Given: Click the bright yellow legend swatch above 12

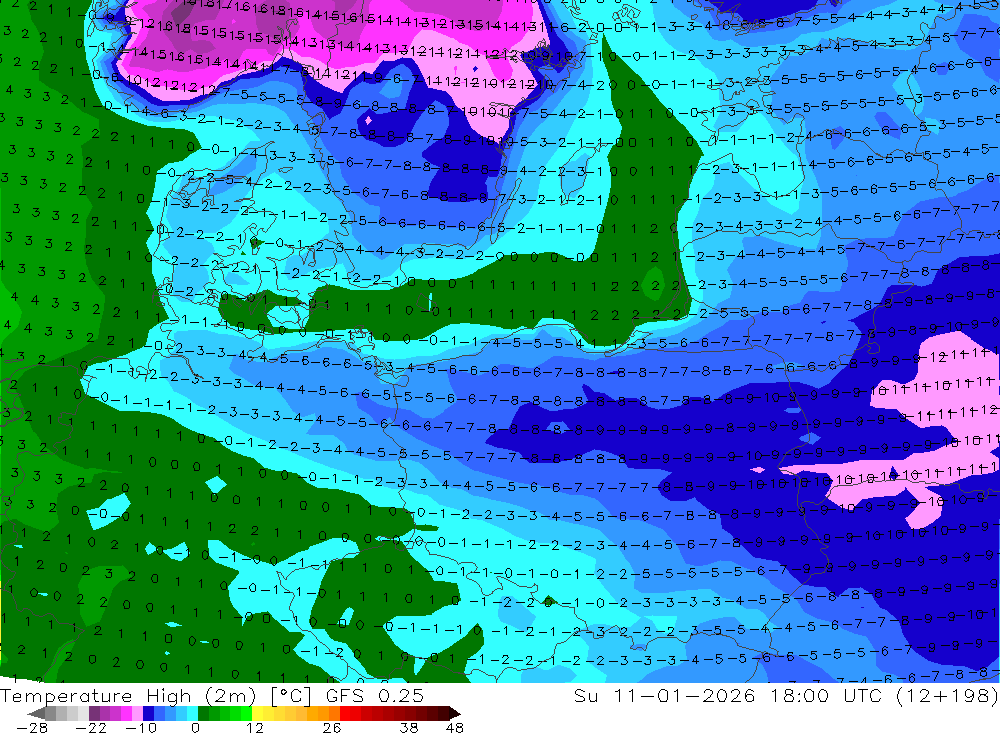Looking at the screenshot, I should click(258, 713).
